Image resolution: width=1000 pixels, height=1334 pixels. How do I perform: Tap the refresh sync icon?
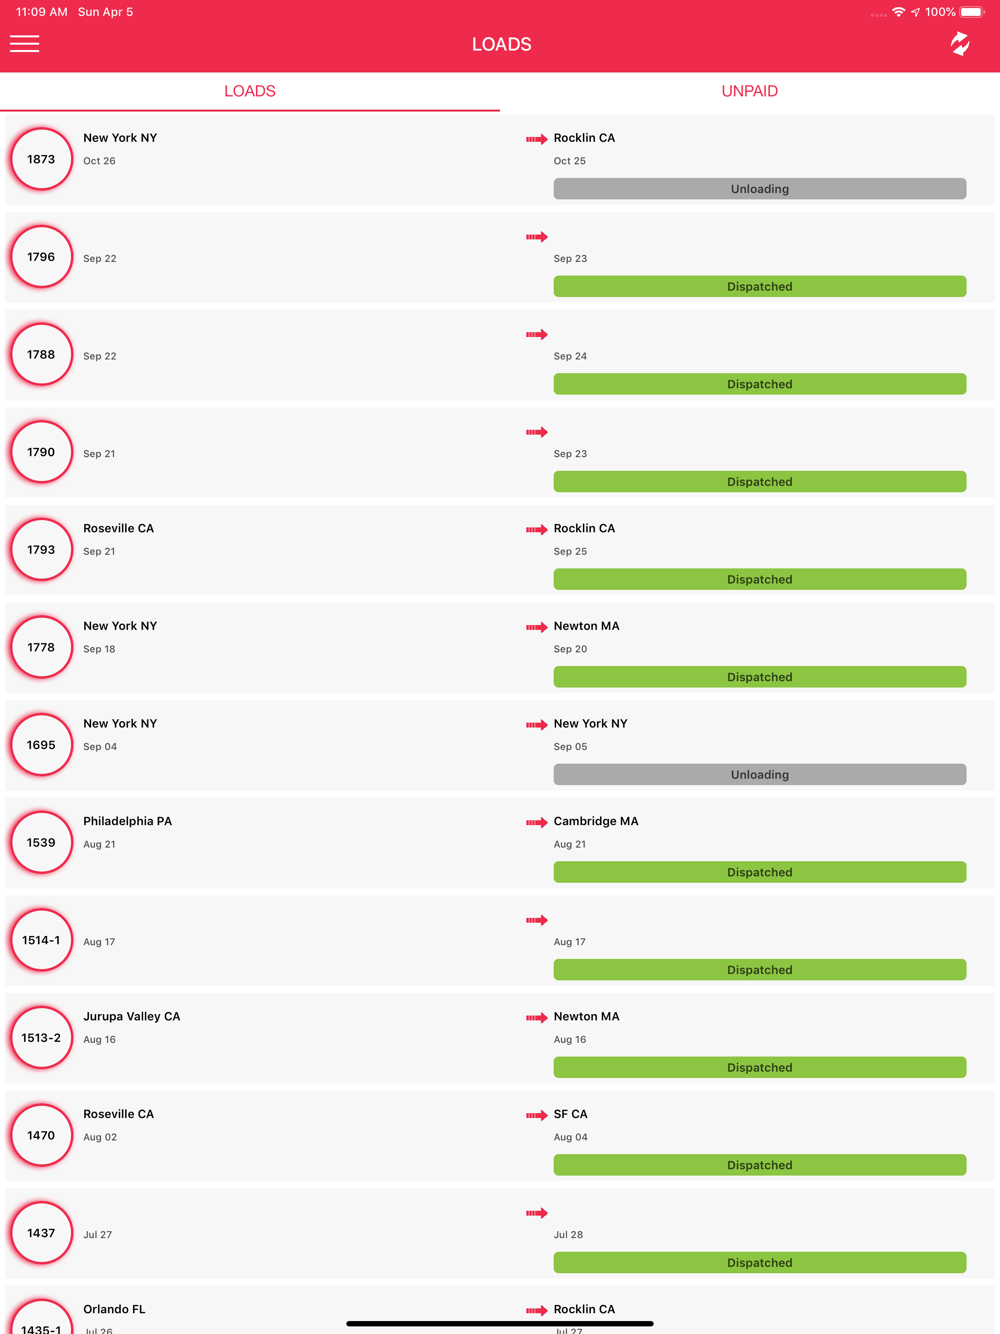click(960, 44)
